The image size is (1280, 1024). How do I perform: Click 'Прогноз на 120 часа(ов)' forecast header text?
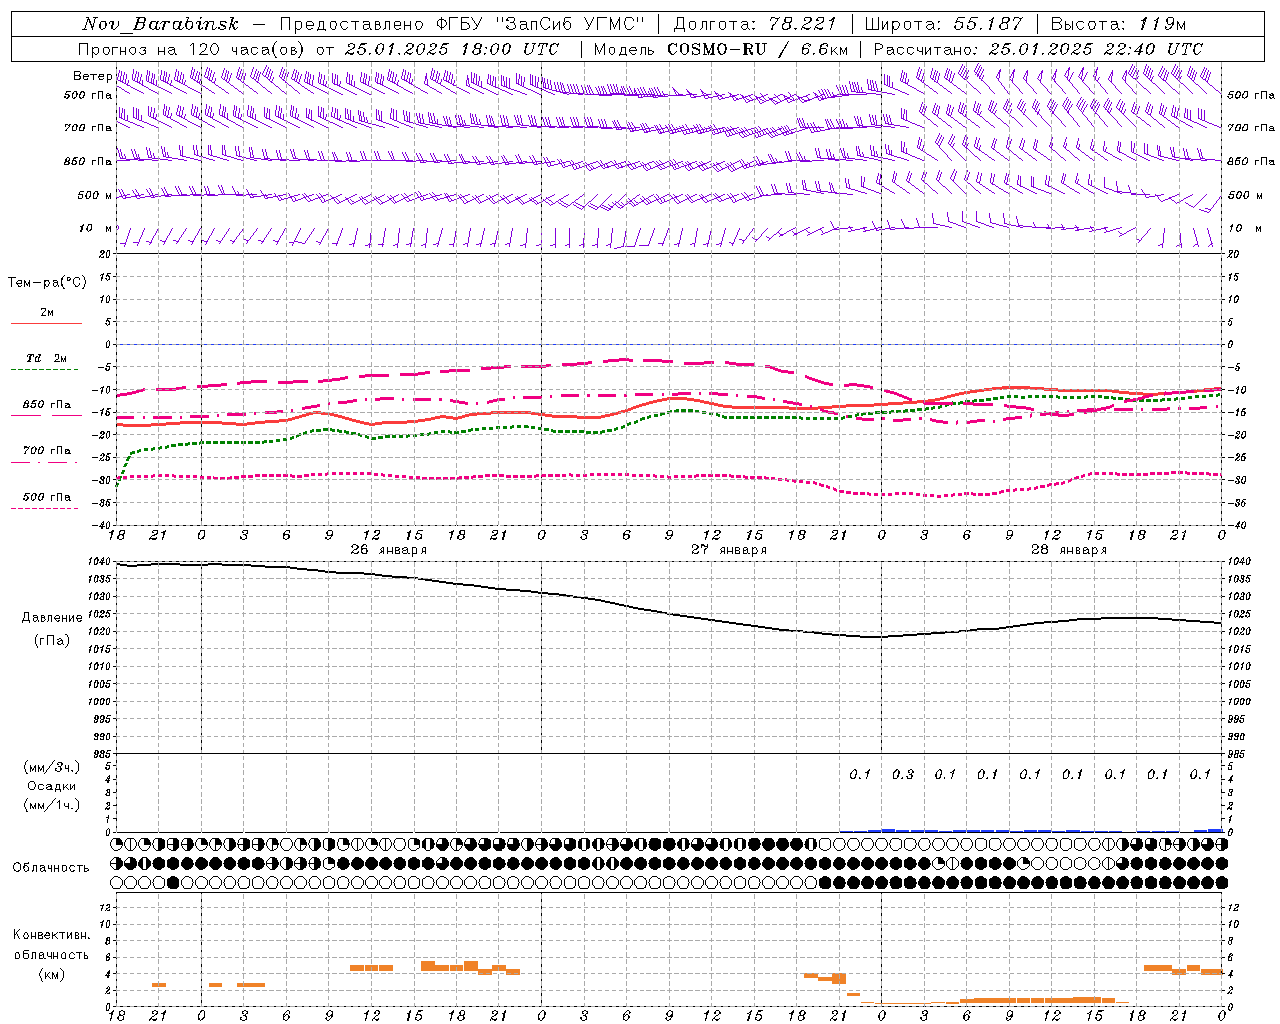(193, 49)
